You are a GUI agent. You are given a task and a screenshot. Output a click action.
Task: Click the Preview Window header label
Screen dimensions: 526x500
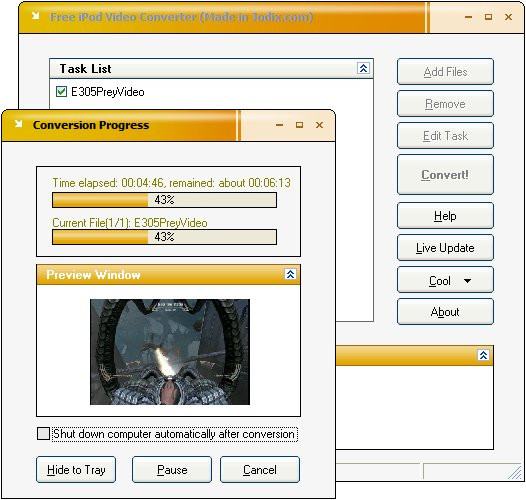point(93,274)
